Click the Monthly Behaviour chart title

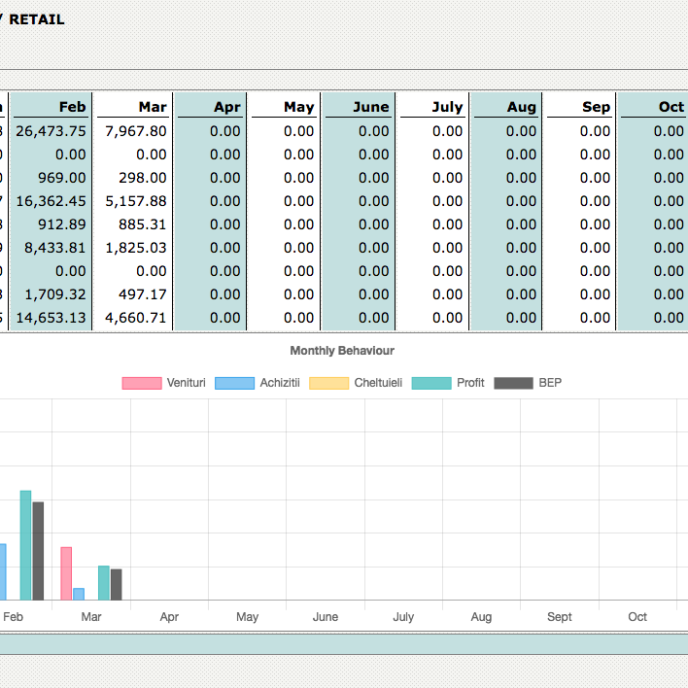tap(342, 351)
